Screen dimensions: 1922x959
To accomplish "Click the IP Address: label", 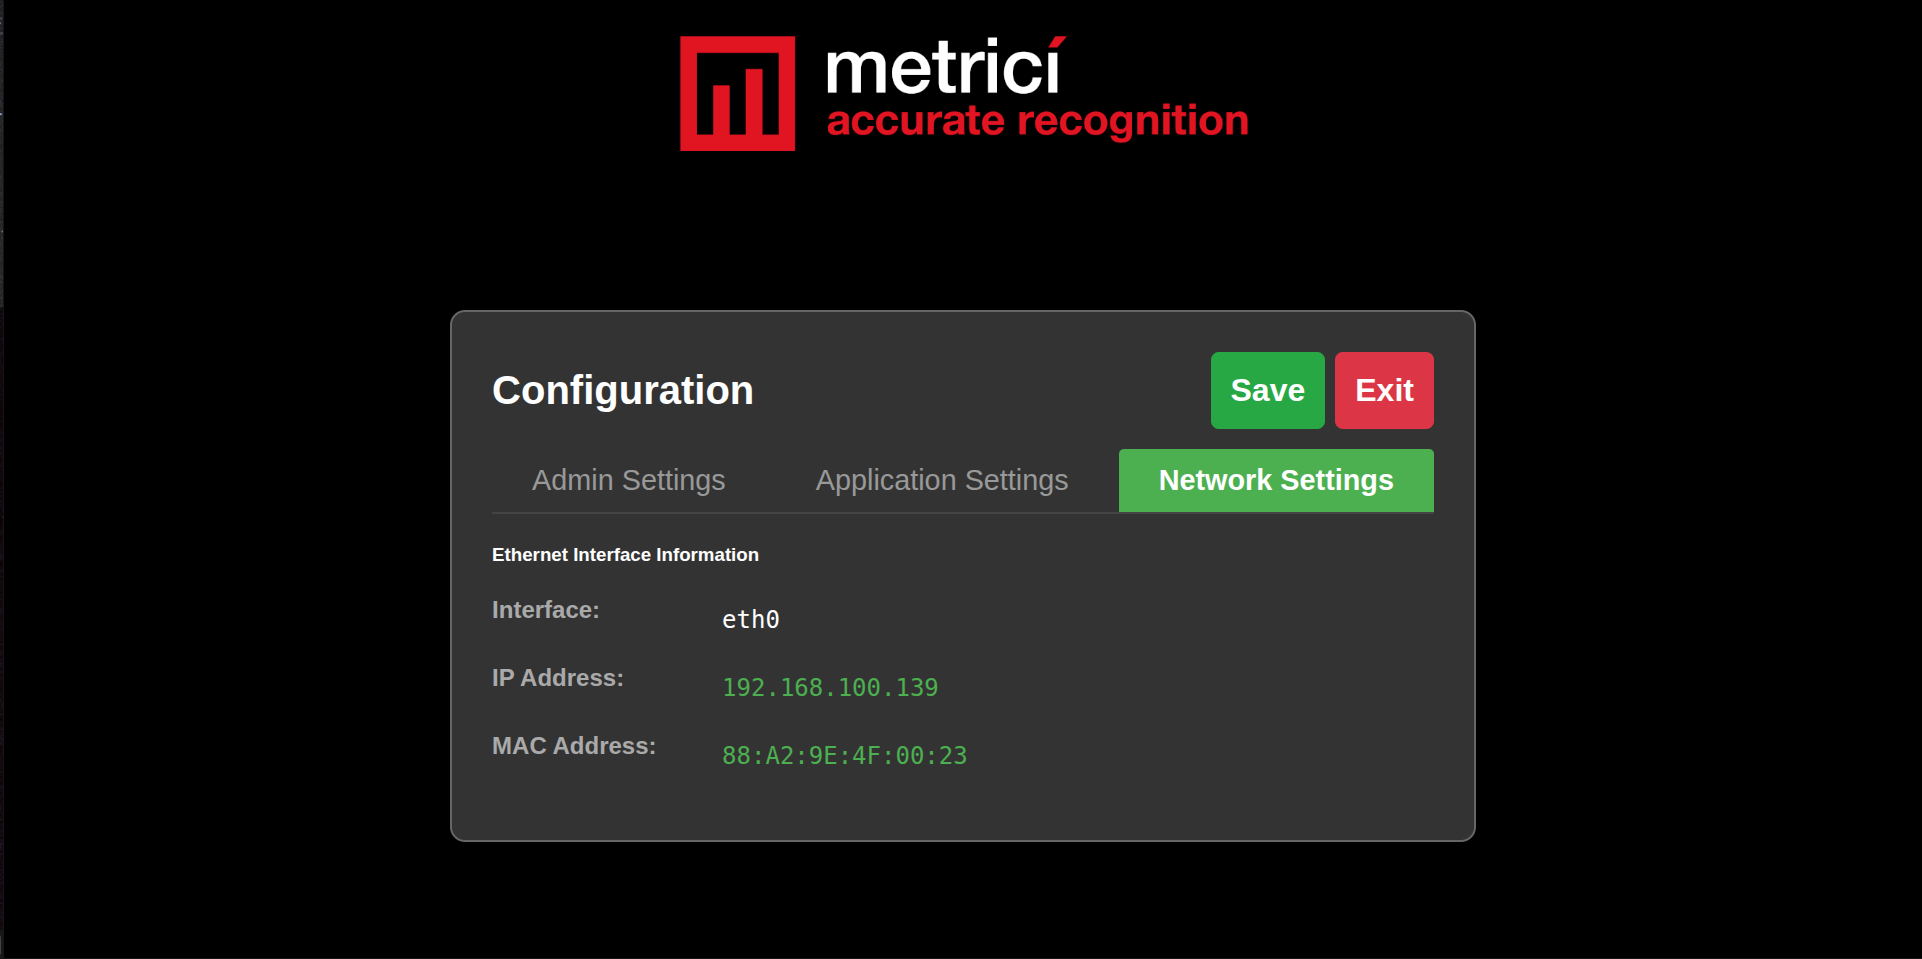I will tap(558, 678).
